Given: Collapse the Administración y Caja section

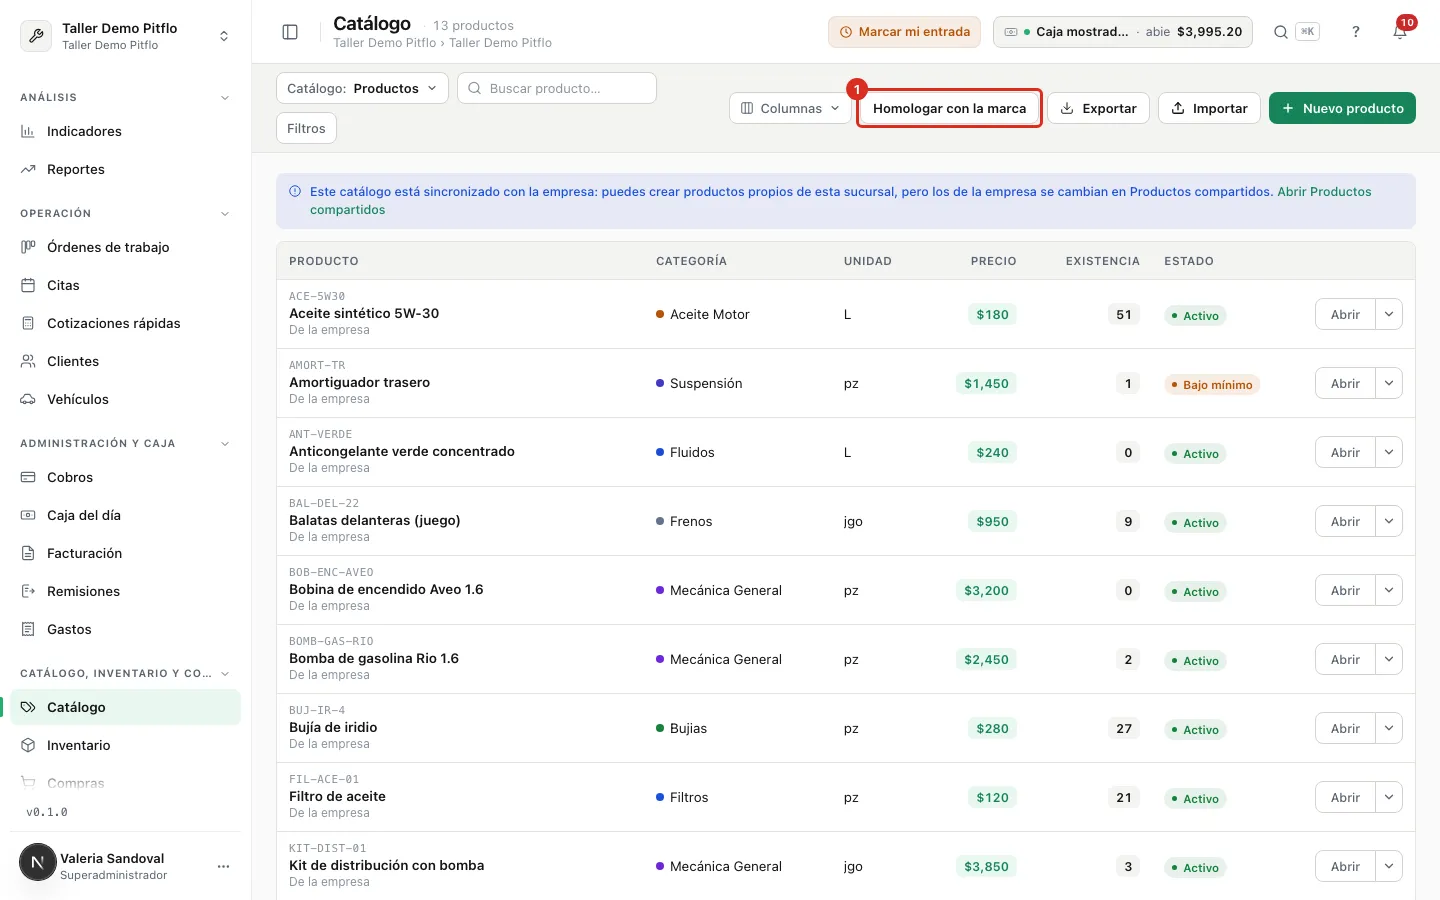Looking at the screenshot, I should coord(225,444).
